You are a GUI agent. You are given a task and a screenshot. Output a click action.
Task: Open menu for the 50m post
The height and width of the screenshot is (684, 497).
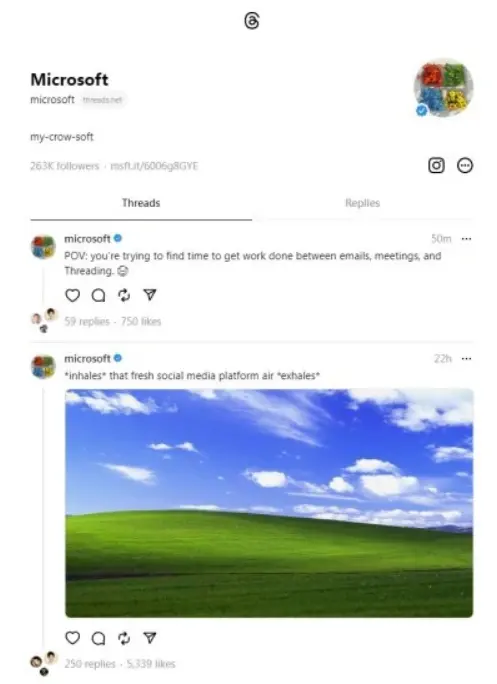pos(466,239)
